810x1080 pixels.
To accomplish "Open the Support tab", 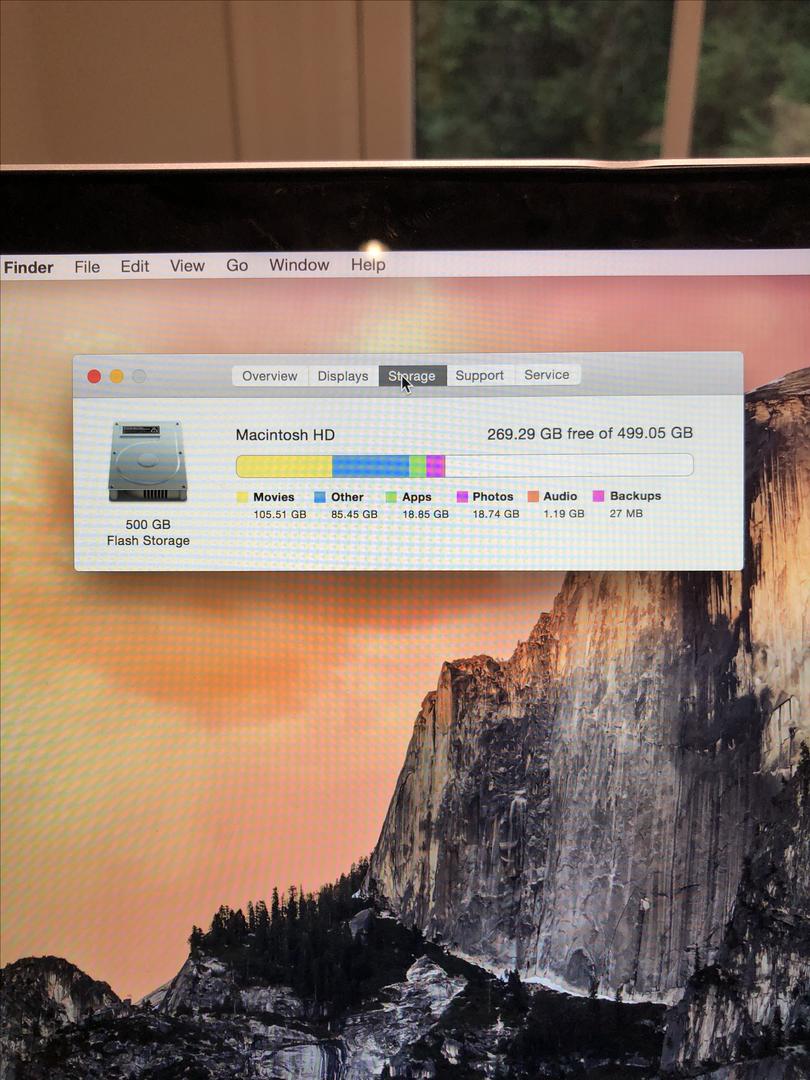I will (x=479, y=375).
